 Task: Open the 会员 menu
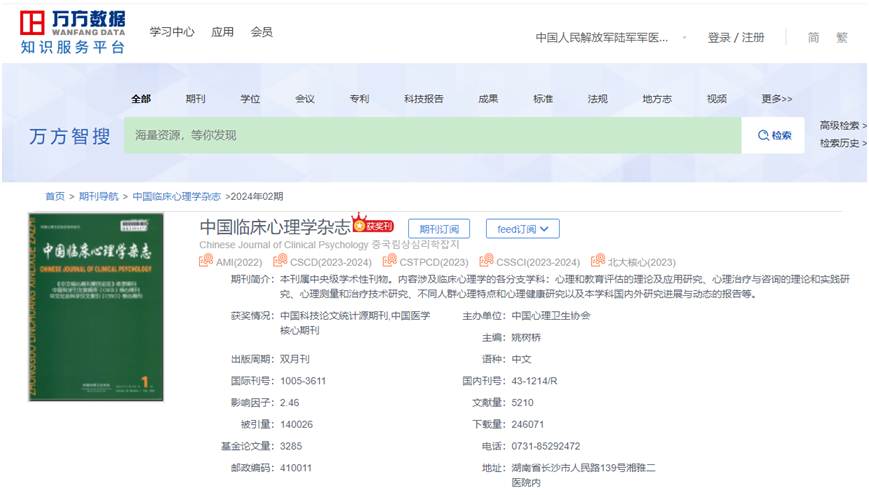[x=262, y=32]
